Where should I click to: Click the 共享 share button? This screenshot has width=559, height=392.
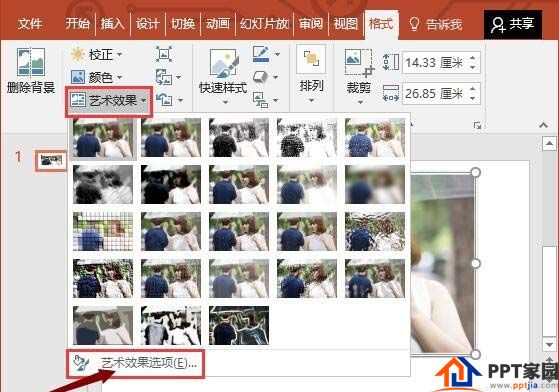[513, 24]
